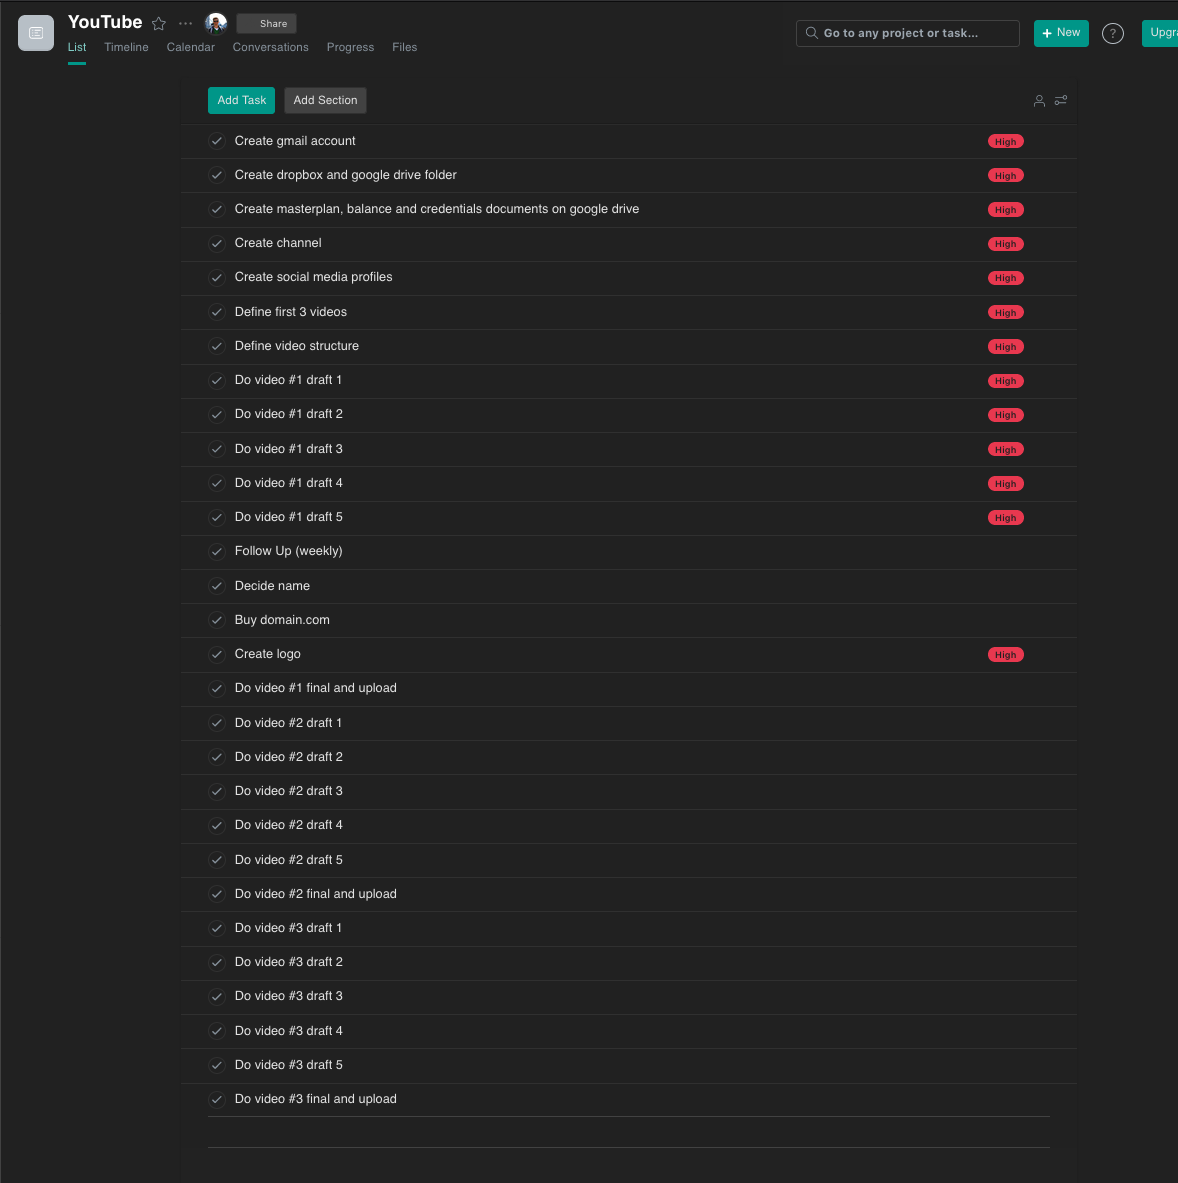The image size is (1178, 1183).
Task: Click the magnifier icon in the search box
Action: click(811, 33)
